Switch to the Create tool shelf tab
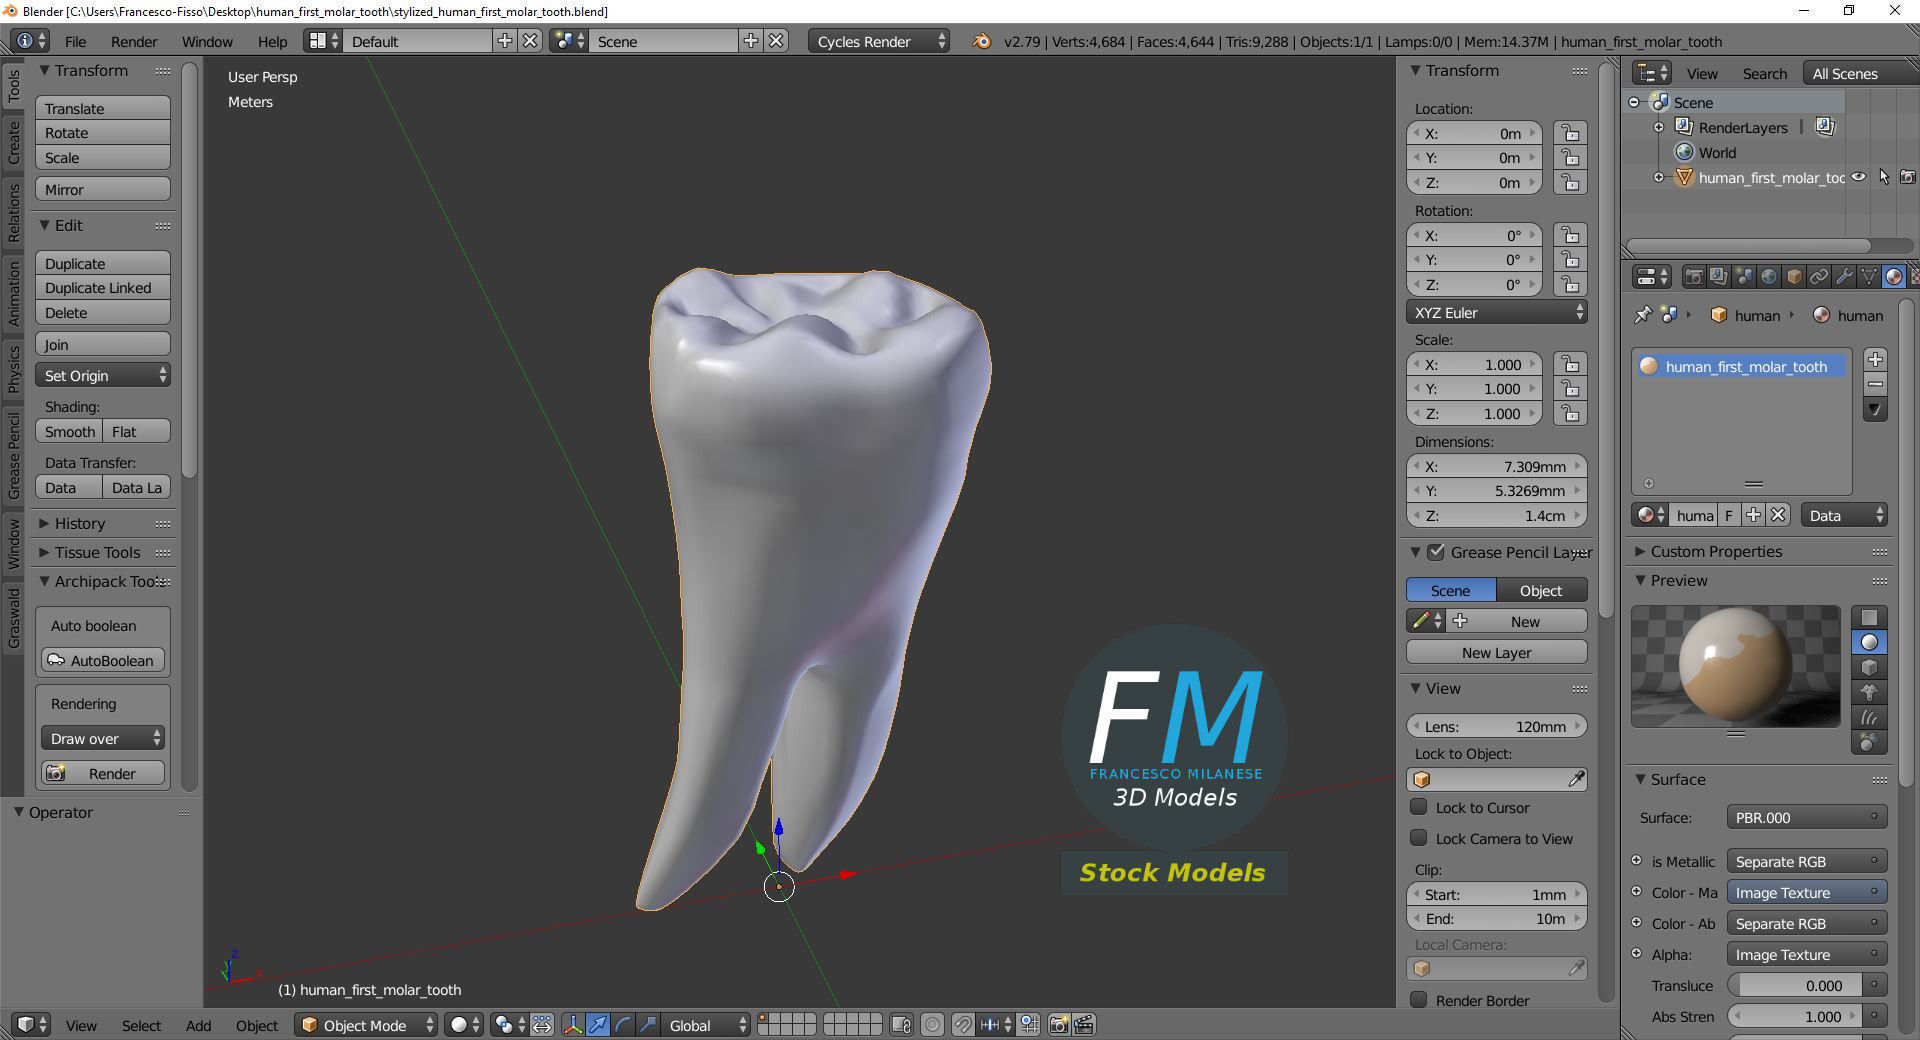Image resolution: width=1920 pixels, height=1040 pixels. pyautogui.click(x=14, y=142)
